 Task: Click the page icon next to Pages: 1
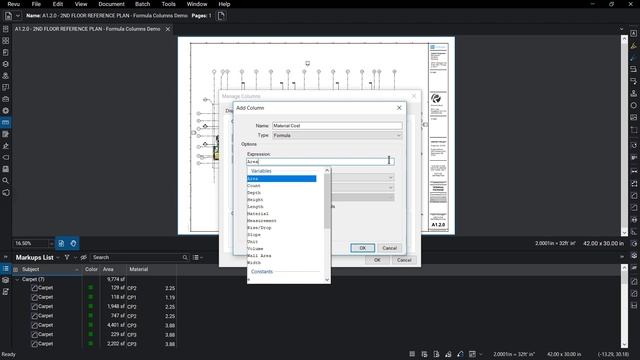point(221,16)
